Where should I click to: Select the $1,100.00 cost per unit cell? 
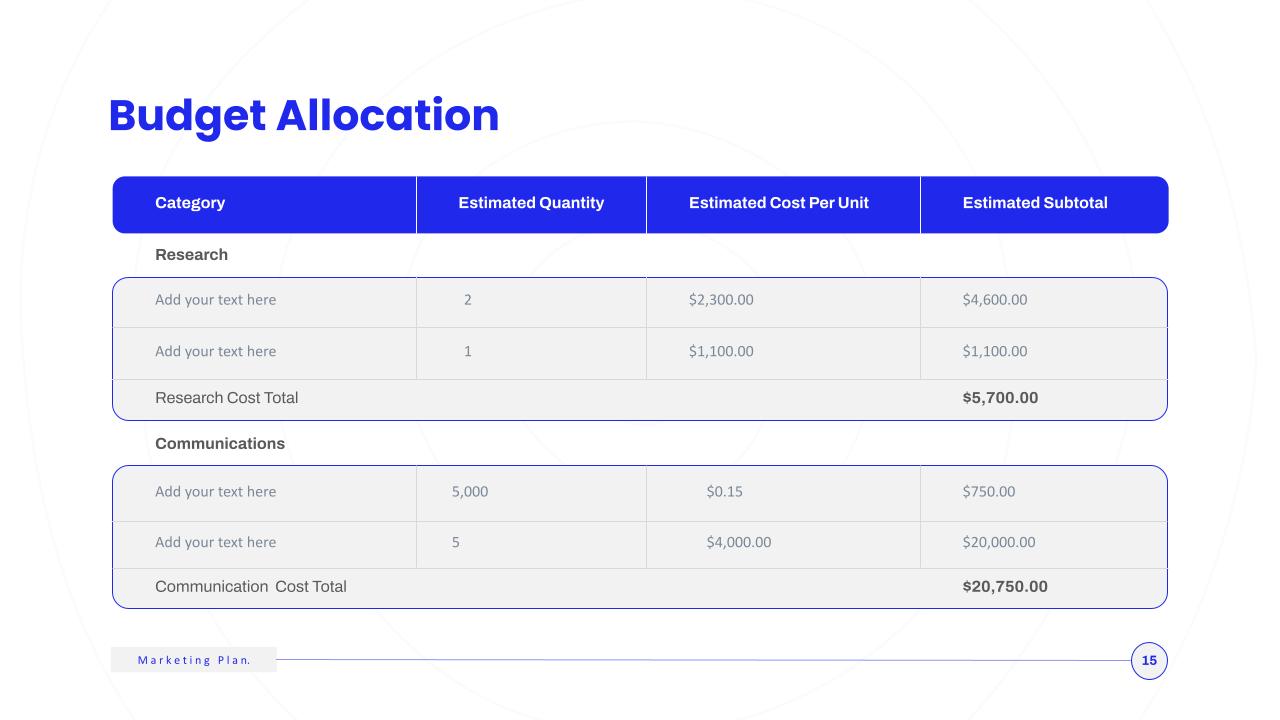[783, 353]
